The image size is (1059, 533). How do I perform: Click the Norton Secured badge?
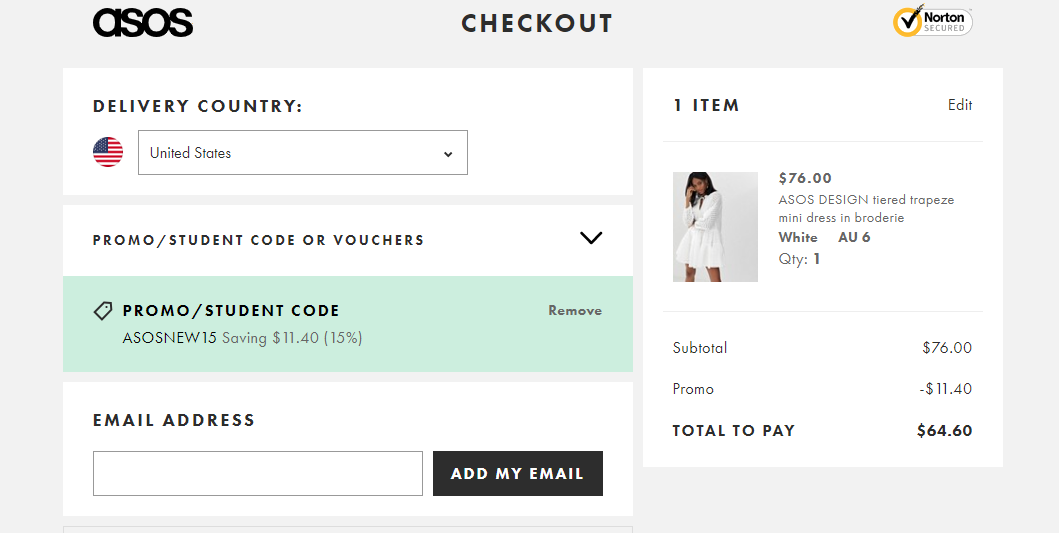(x=932, y=22)
